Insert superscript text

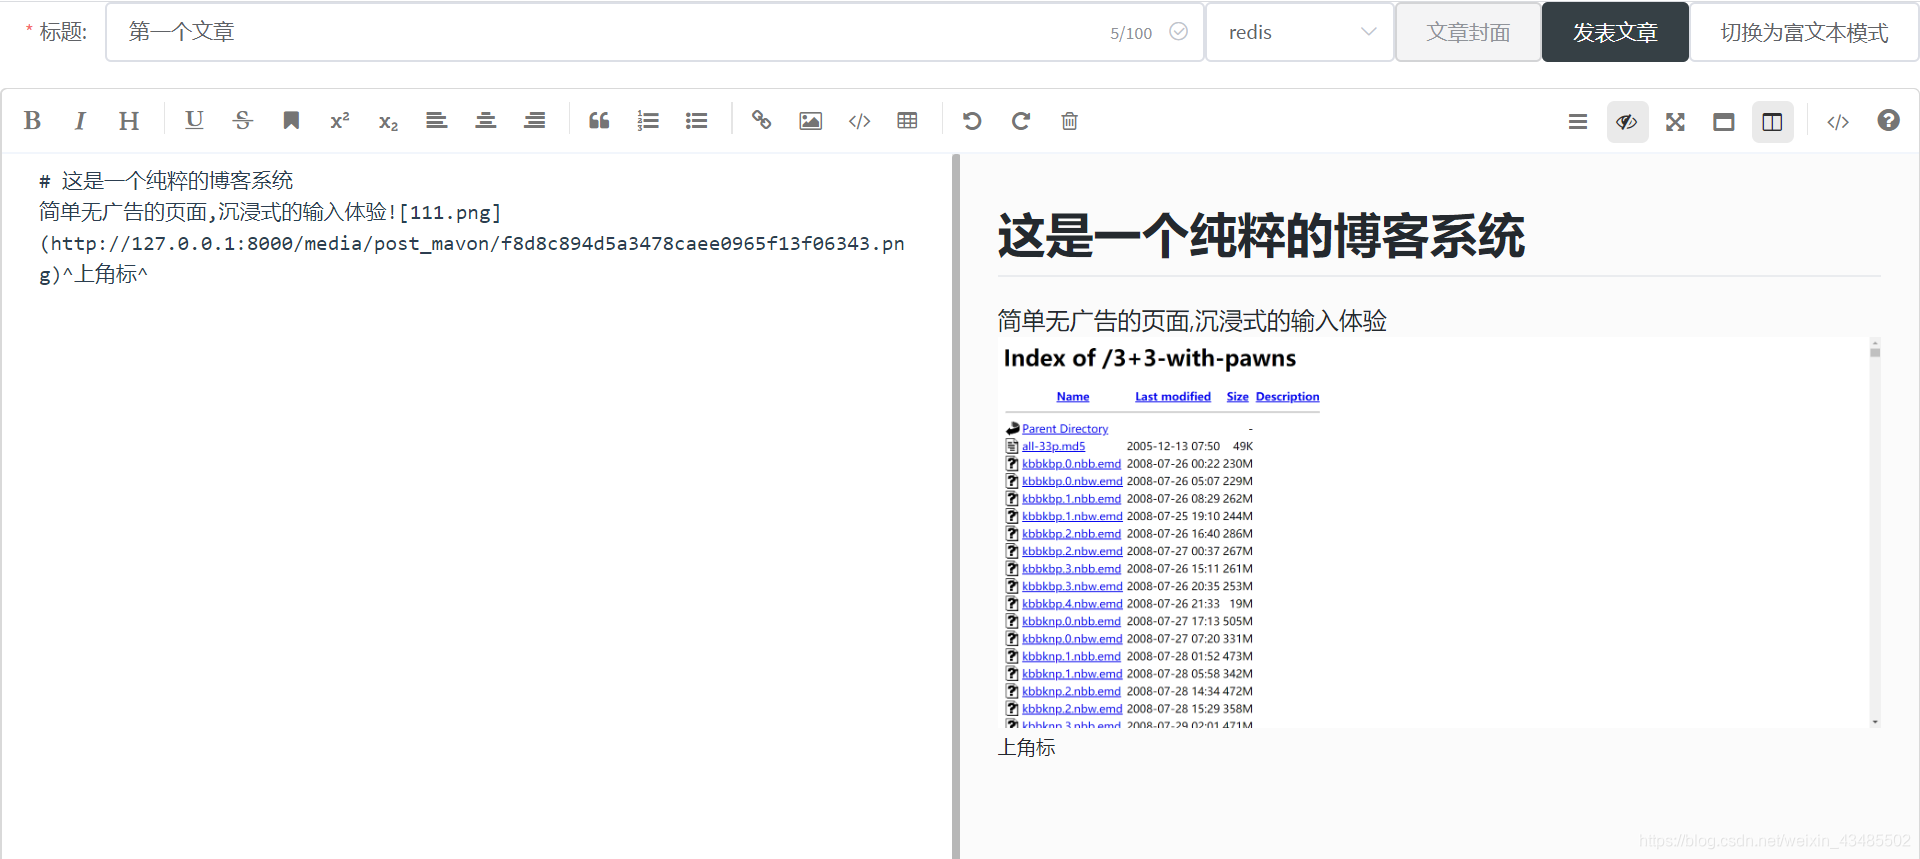(340, 121)
